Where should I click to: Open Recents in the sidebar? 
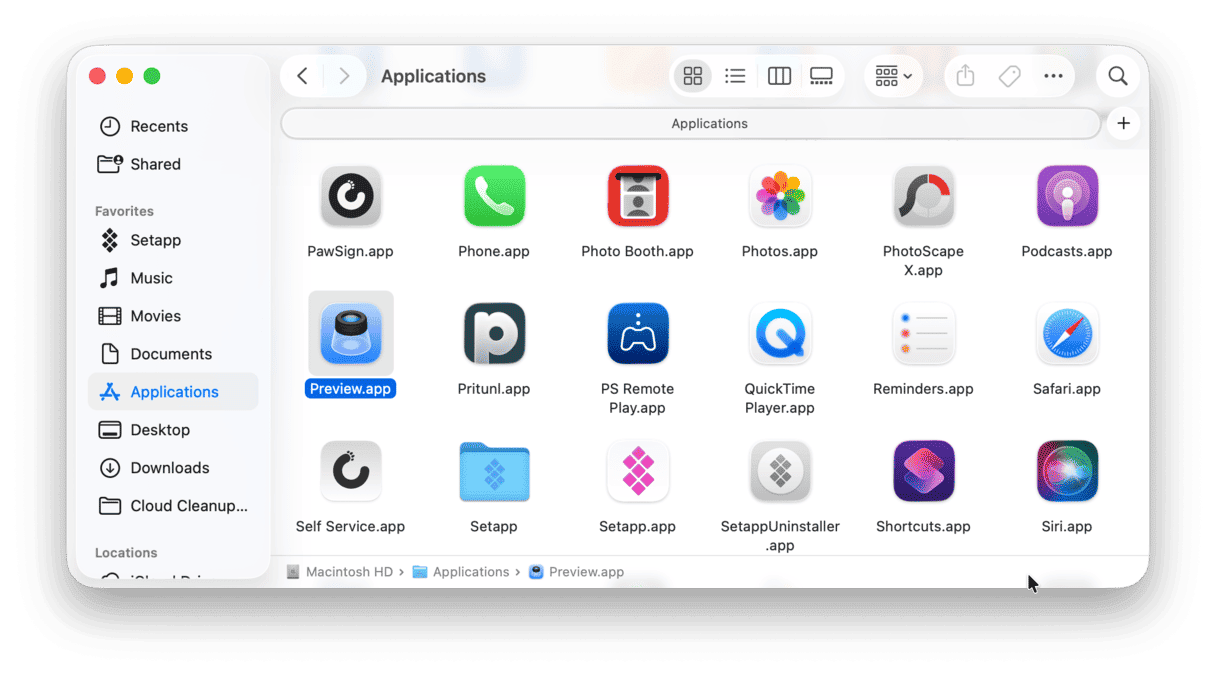173,126
